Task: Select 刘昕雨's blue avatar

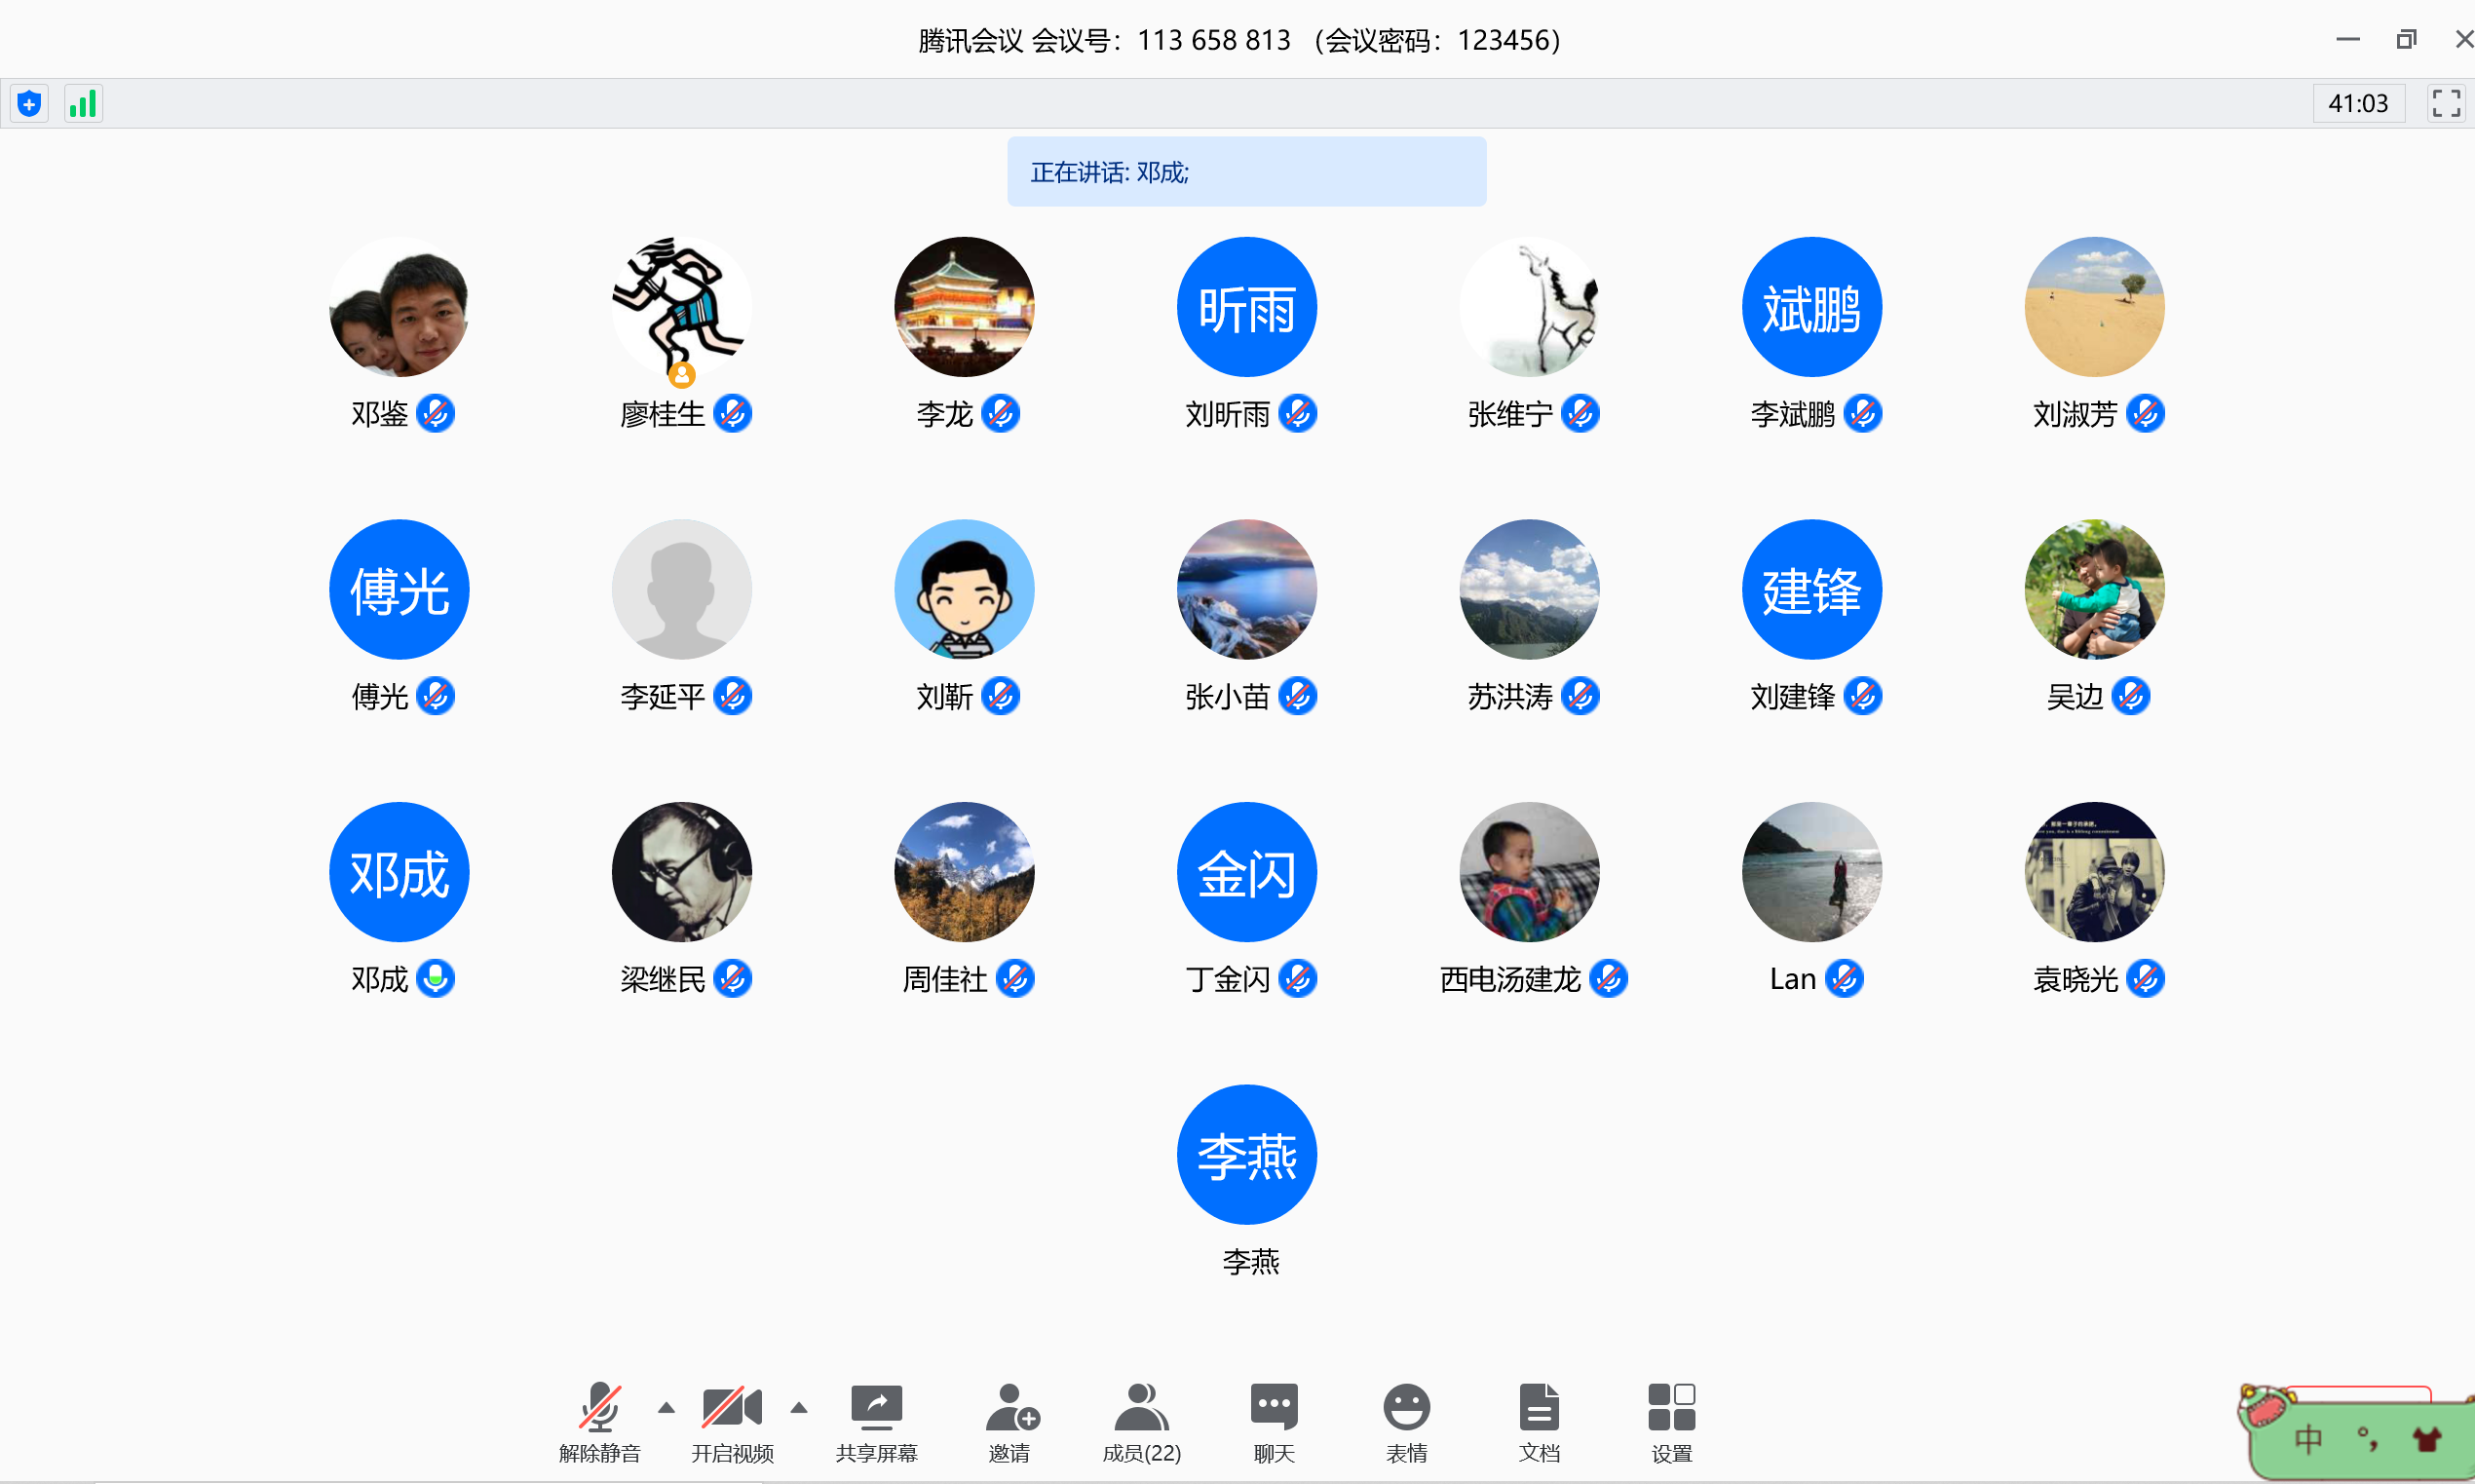Action: (1246, 307)
